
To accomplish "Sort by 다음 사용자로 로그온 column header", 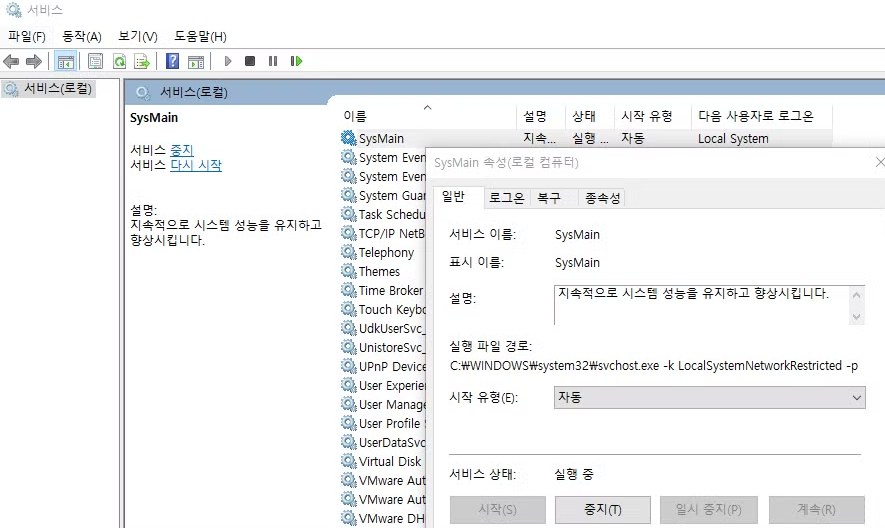I will (761, 116).
